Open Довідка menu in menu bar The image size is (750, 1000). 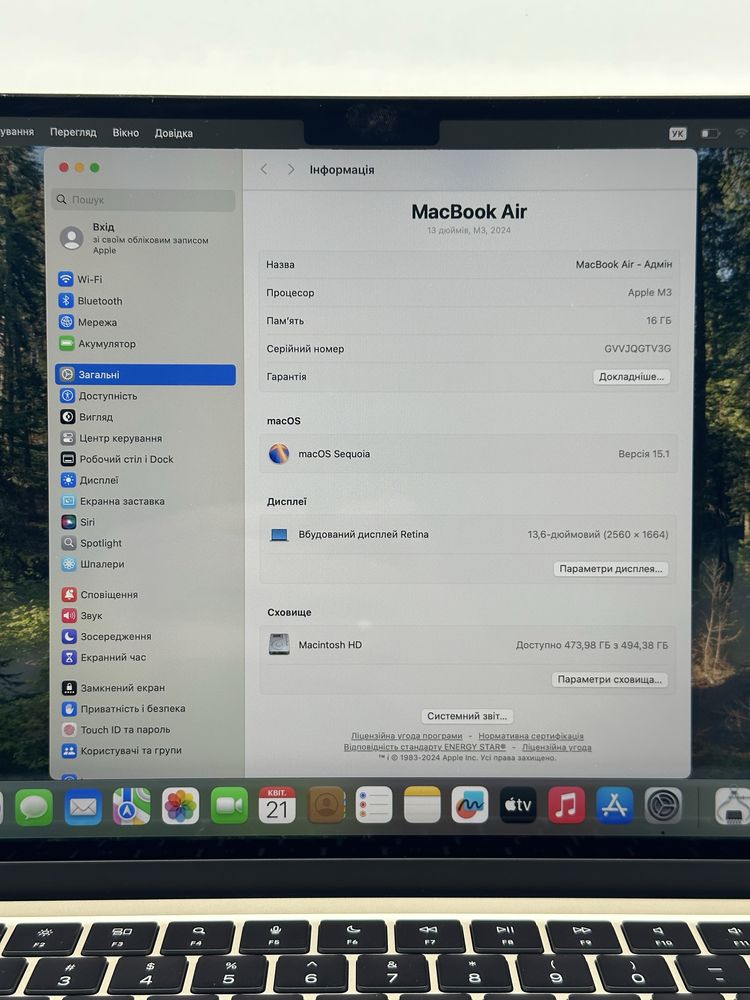[x=173, y=133]
